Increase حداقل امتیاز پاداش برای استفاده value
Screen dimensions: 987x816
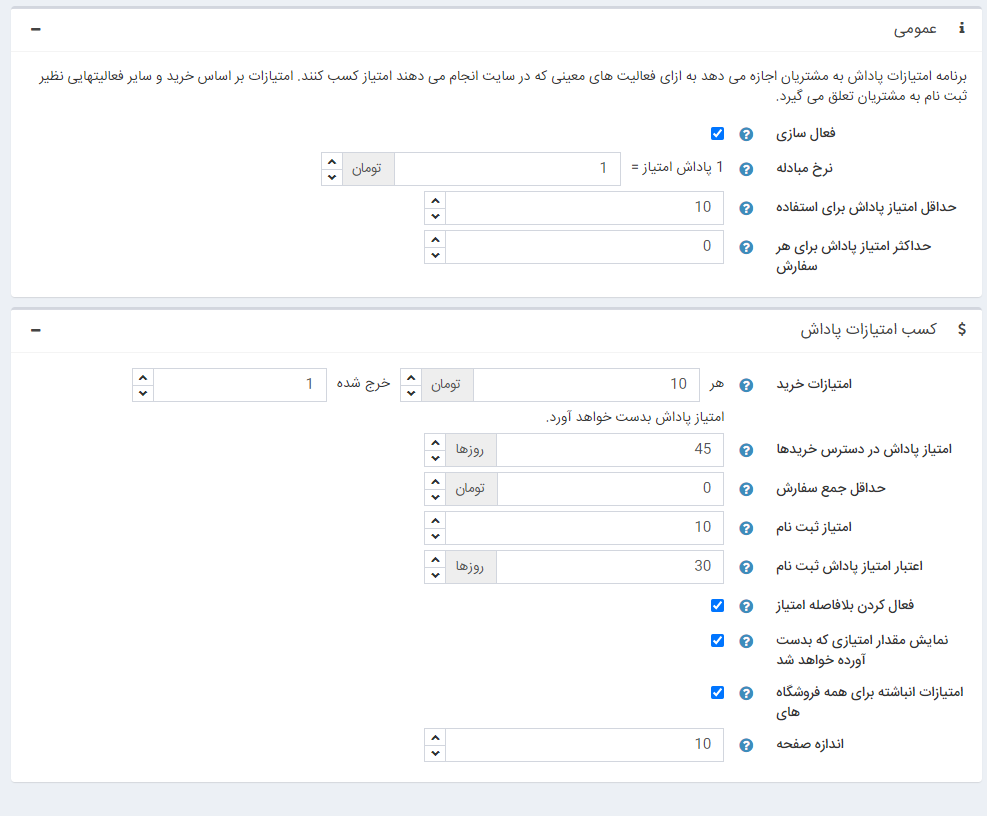[x=434, y=201]
